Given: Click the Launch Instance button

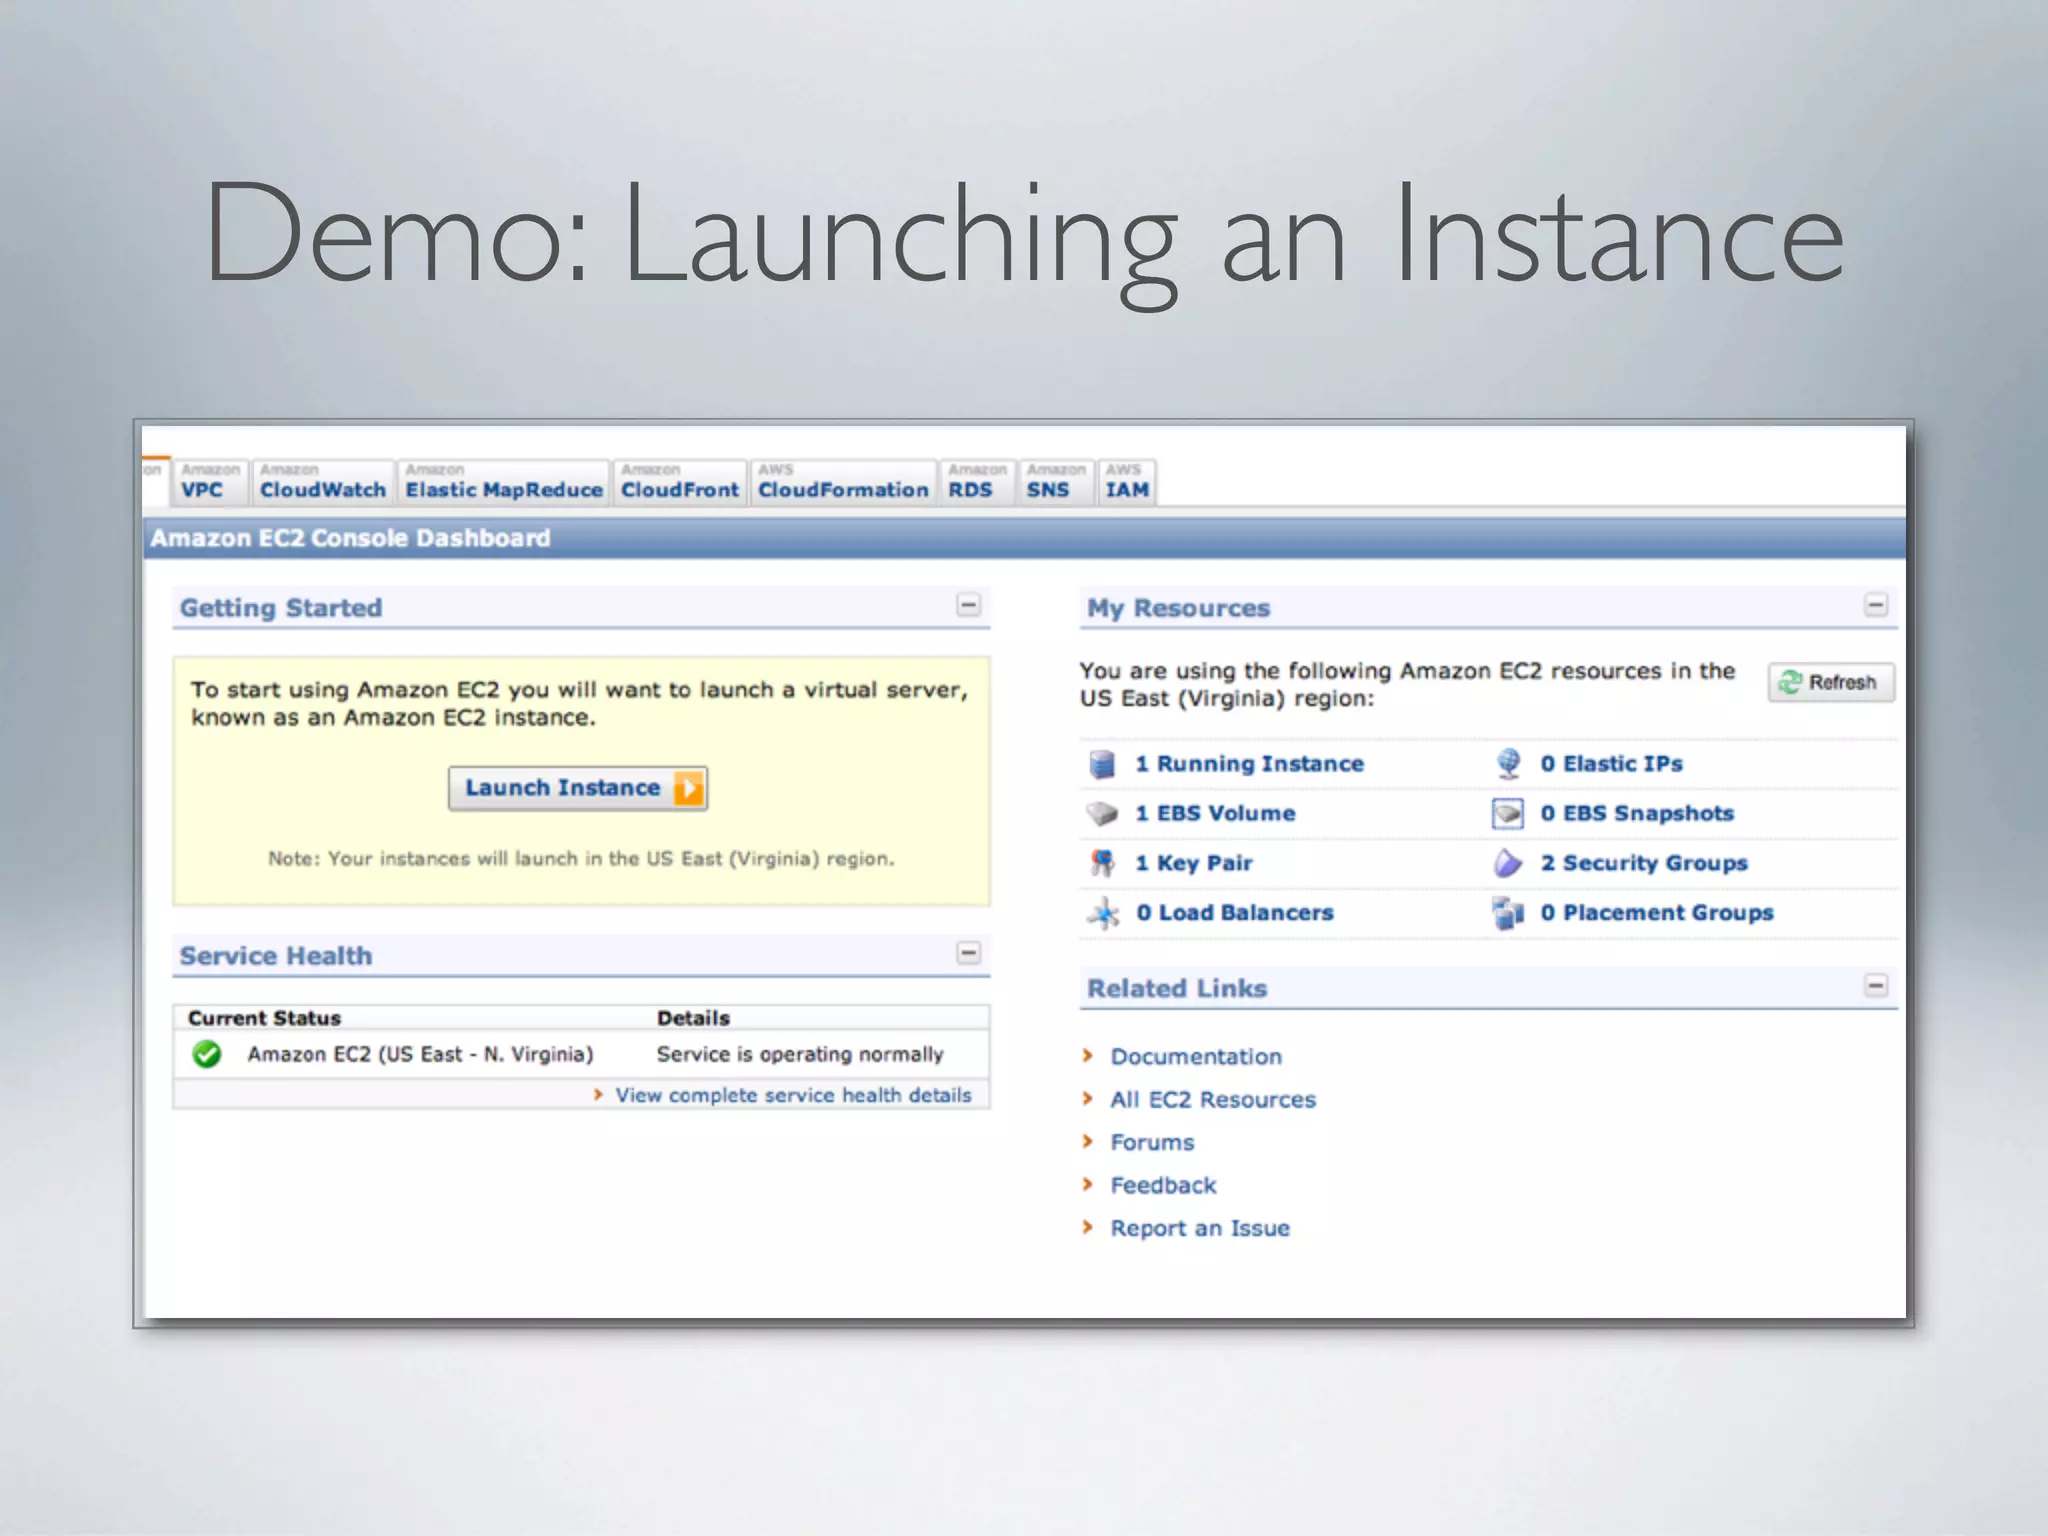Looking at the screenshot, I should 578,789.
